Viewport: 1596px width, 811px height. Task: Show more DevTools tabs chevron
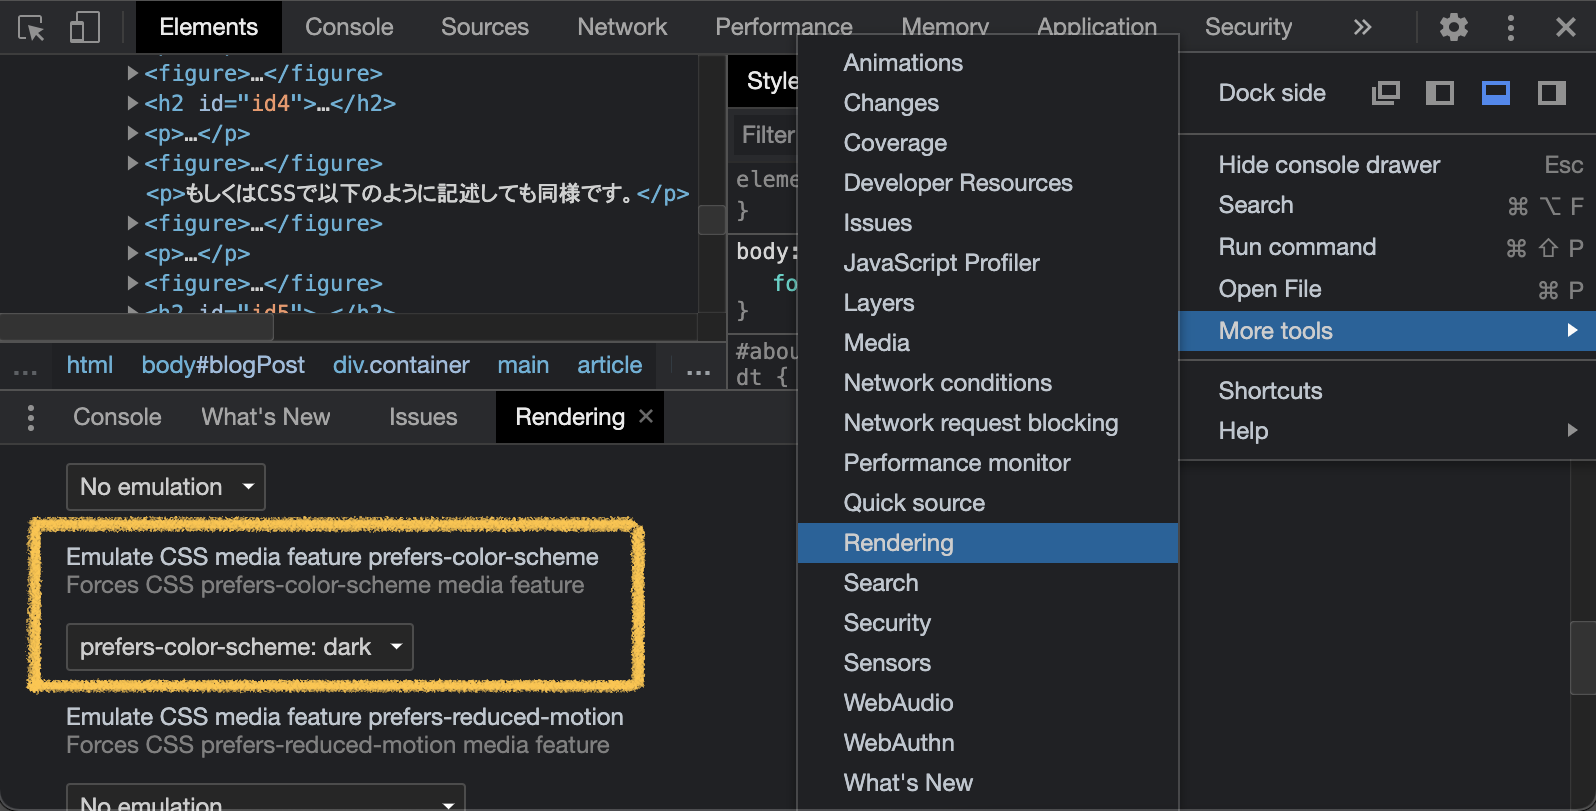point(1362,27)
